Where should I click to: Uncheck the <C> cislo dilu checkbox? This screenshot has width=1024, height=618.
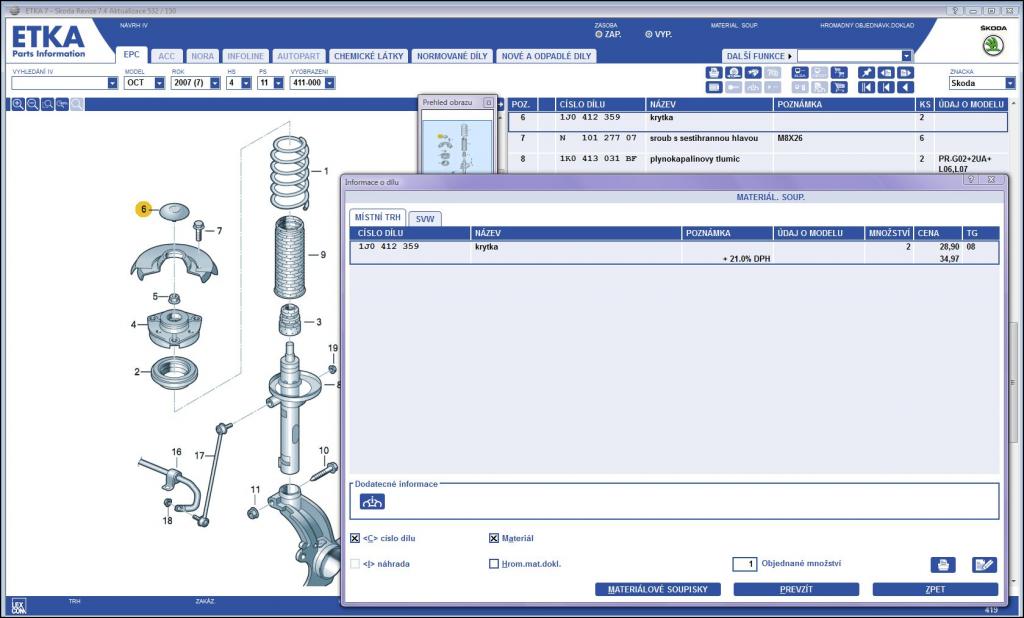point(355,538)
